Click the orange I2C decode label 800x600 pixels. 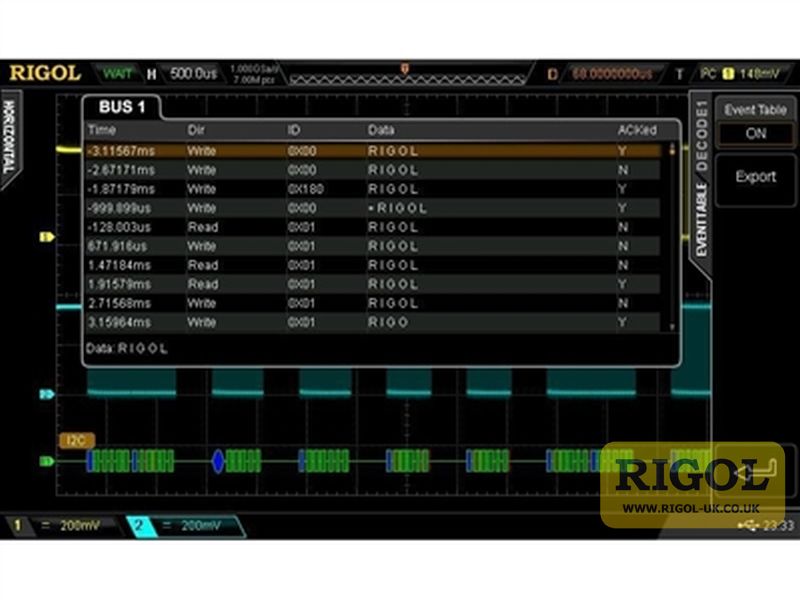pyautogui.click(x=77, y=440)
